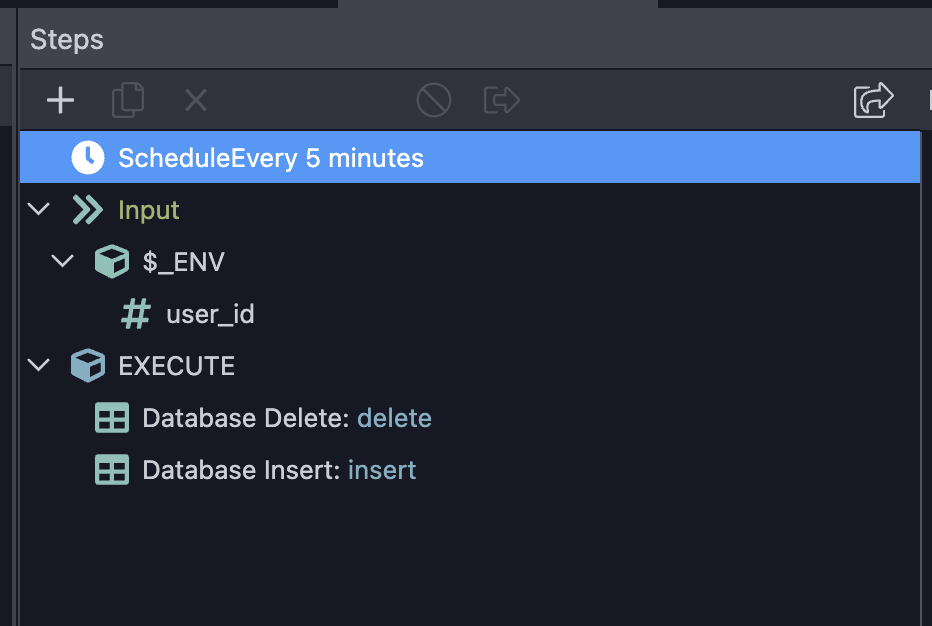Viewport: 932px width, 626px height.
Task: Collapse the EXECUTE node
Action: pos(39,365)
